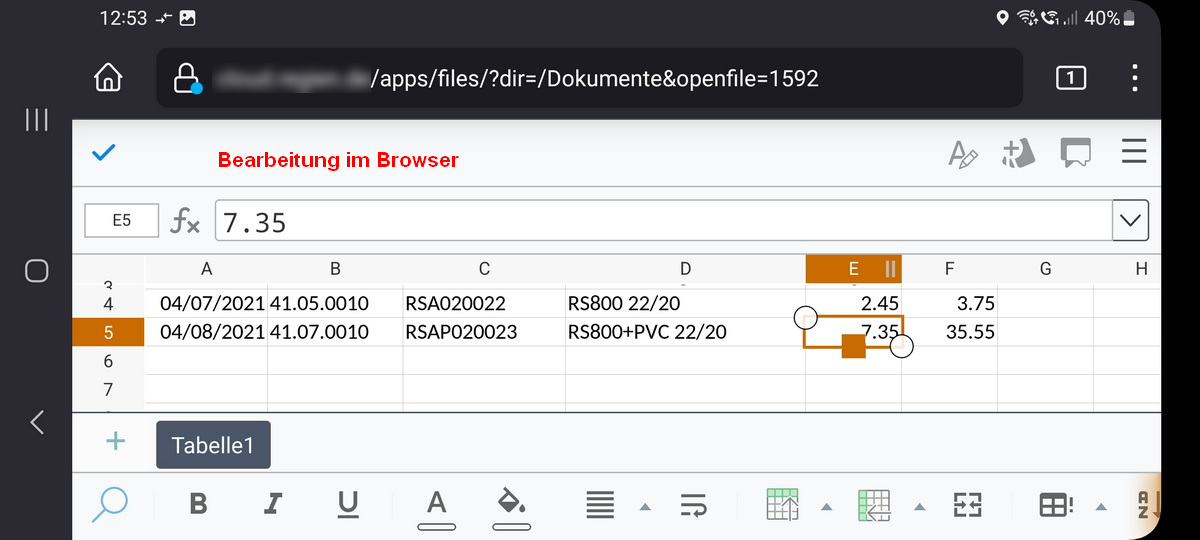This screenshot has height=540, width=1200.
Task: Open the hamburger menu in the editor
Action: click(1134, 153)
